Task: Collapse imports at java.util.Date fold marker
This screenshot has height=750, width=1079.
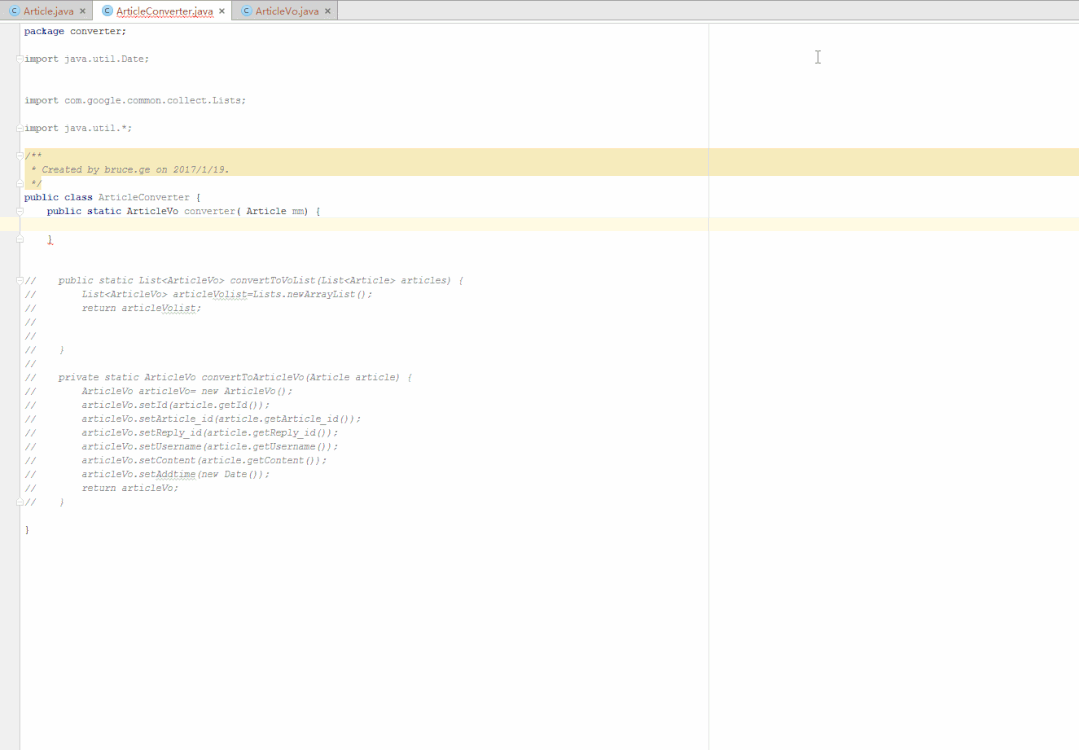Action: 20,59
